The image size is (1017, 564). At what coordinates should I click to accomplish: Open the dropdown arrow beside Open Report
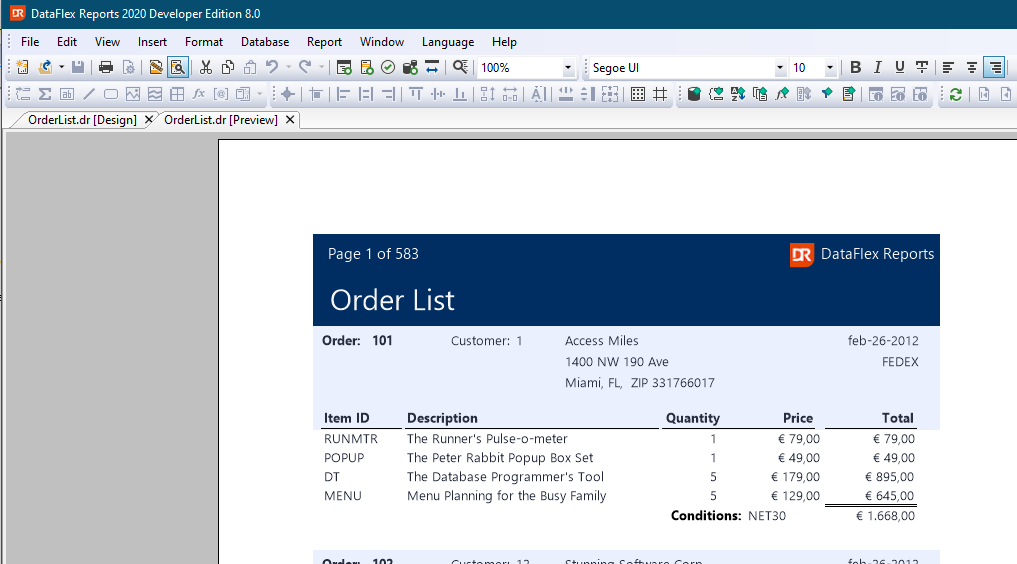62,67
